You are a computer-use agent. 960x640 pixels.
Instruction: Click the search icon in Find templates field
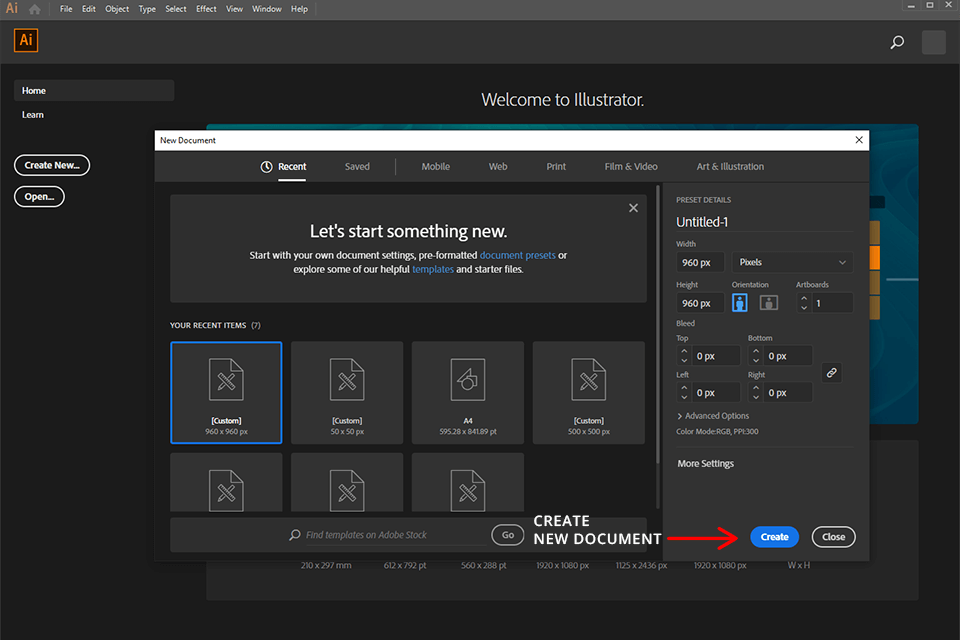pyautogui.click(x=295, y=534)
